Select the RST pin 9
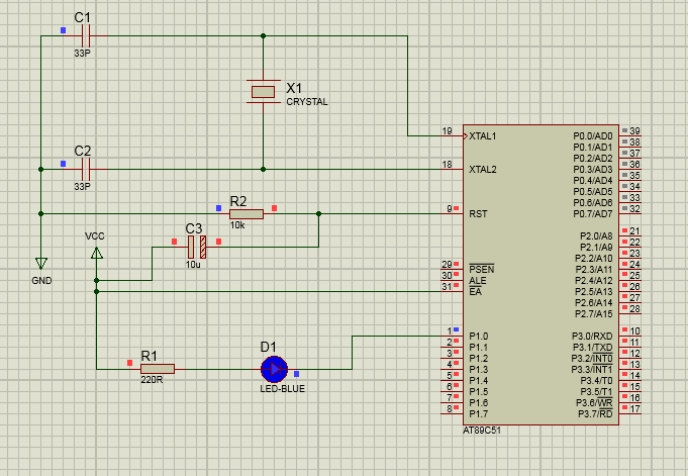Screen dimensions: 688x476 (452, 213)
